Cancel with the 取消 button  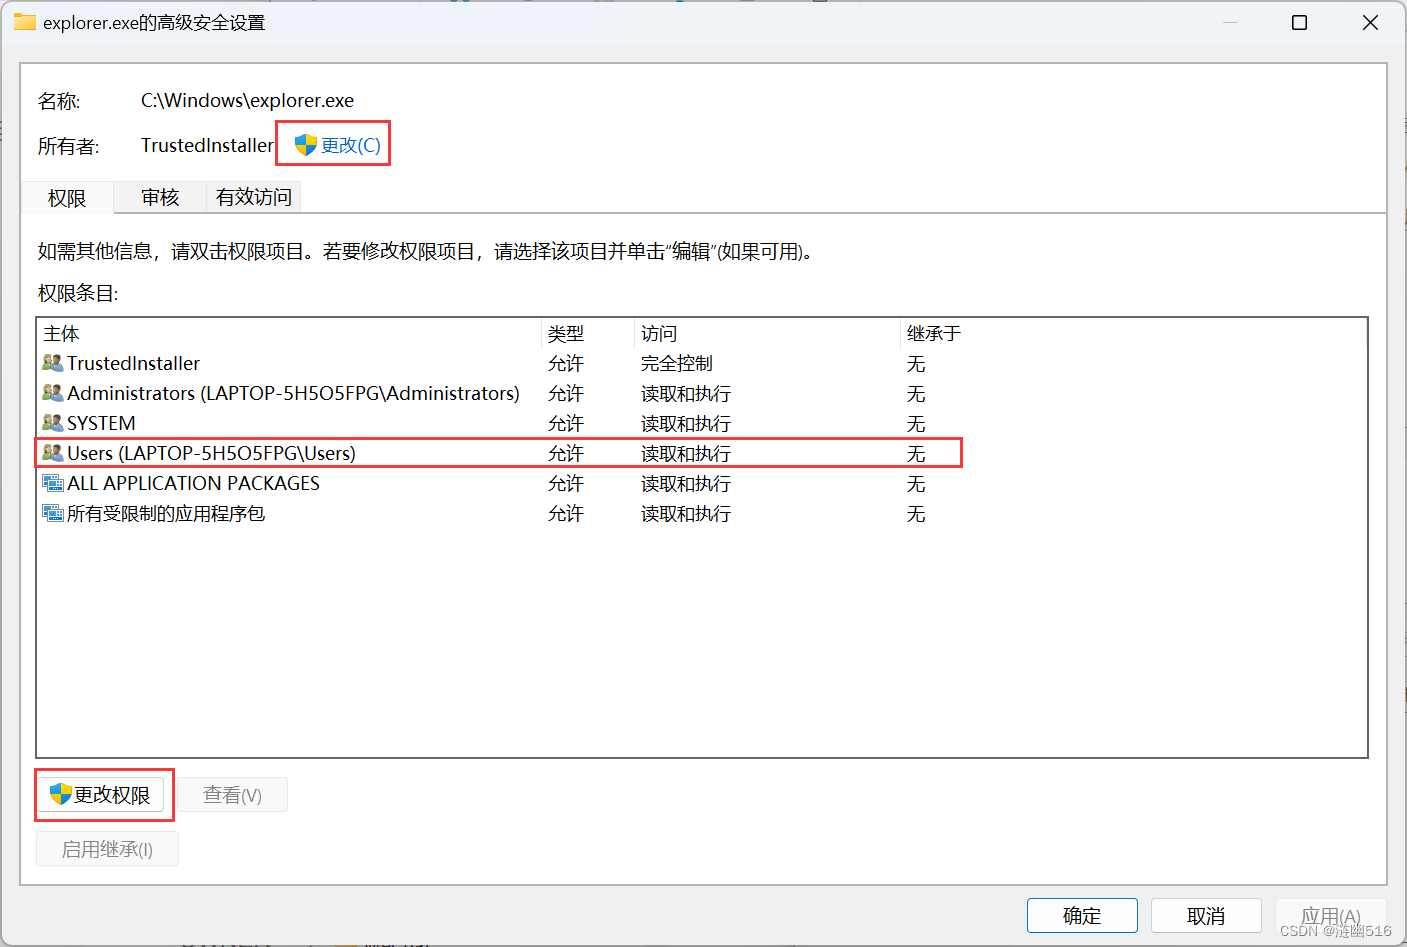[x=1206, y=915]
